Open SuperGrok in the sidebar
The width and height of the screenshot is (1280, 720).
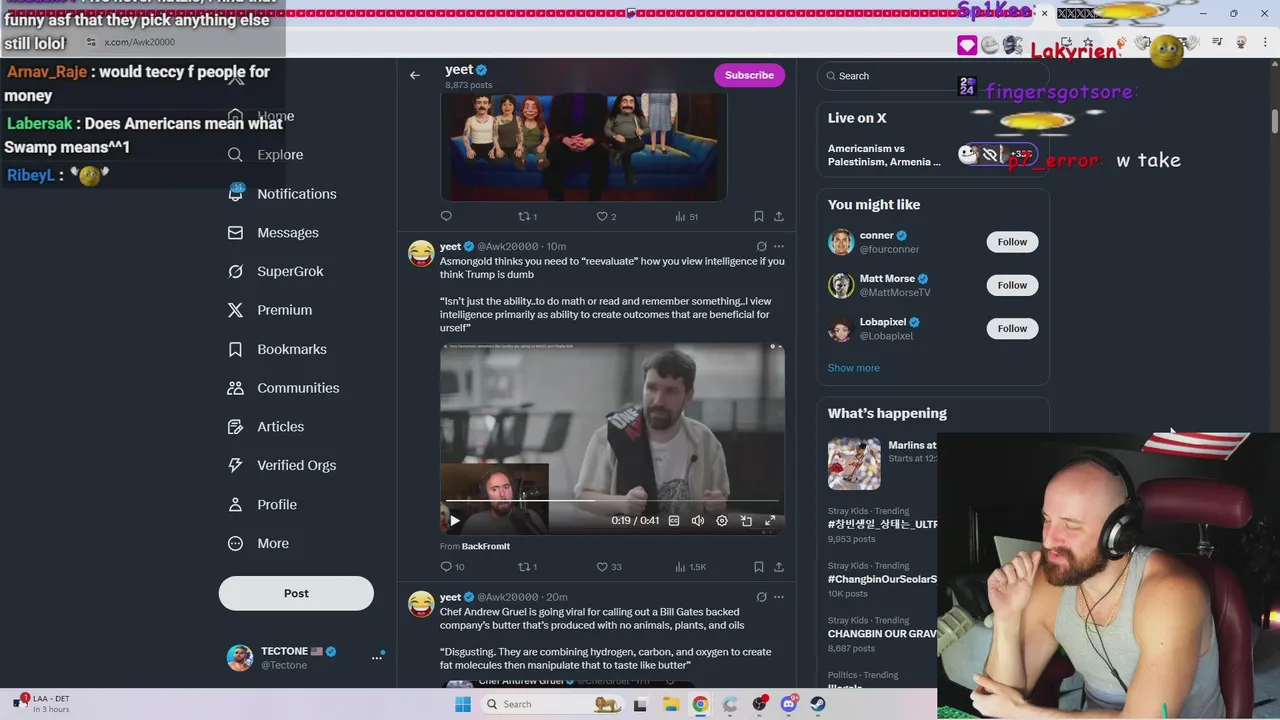click(x=276, y=271)
